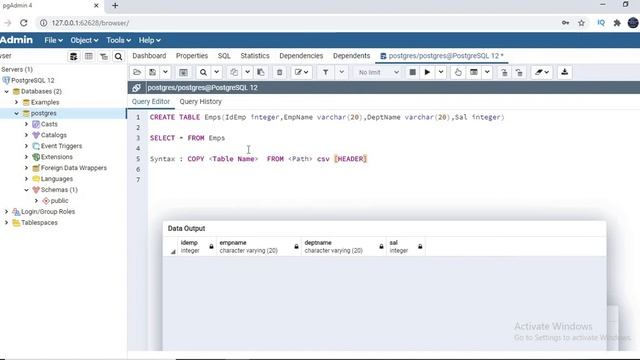
Task: Select the postgres/postgres@PostgreSQL 12 query tab
Action: tap(442, 56)
